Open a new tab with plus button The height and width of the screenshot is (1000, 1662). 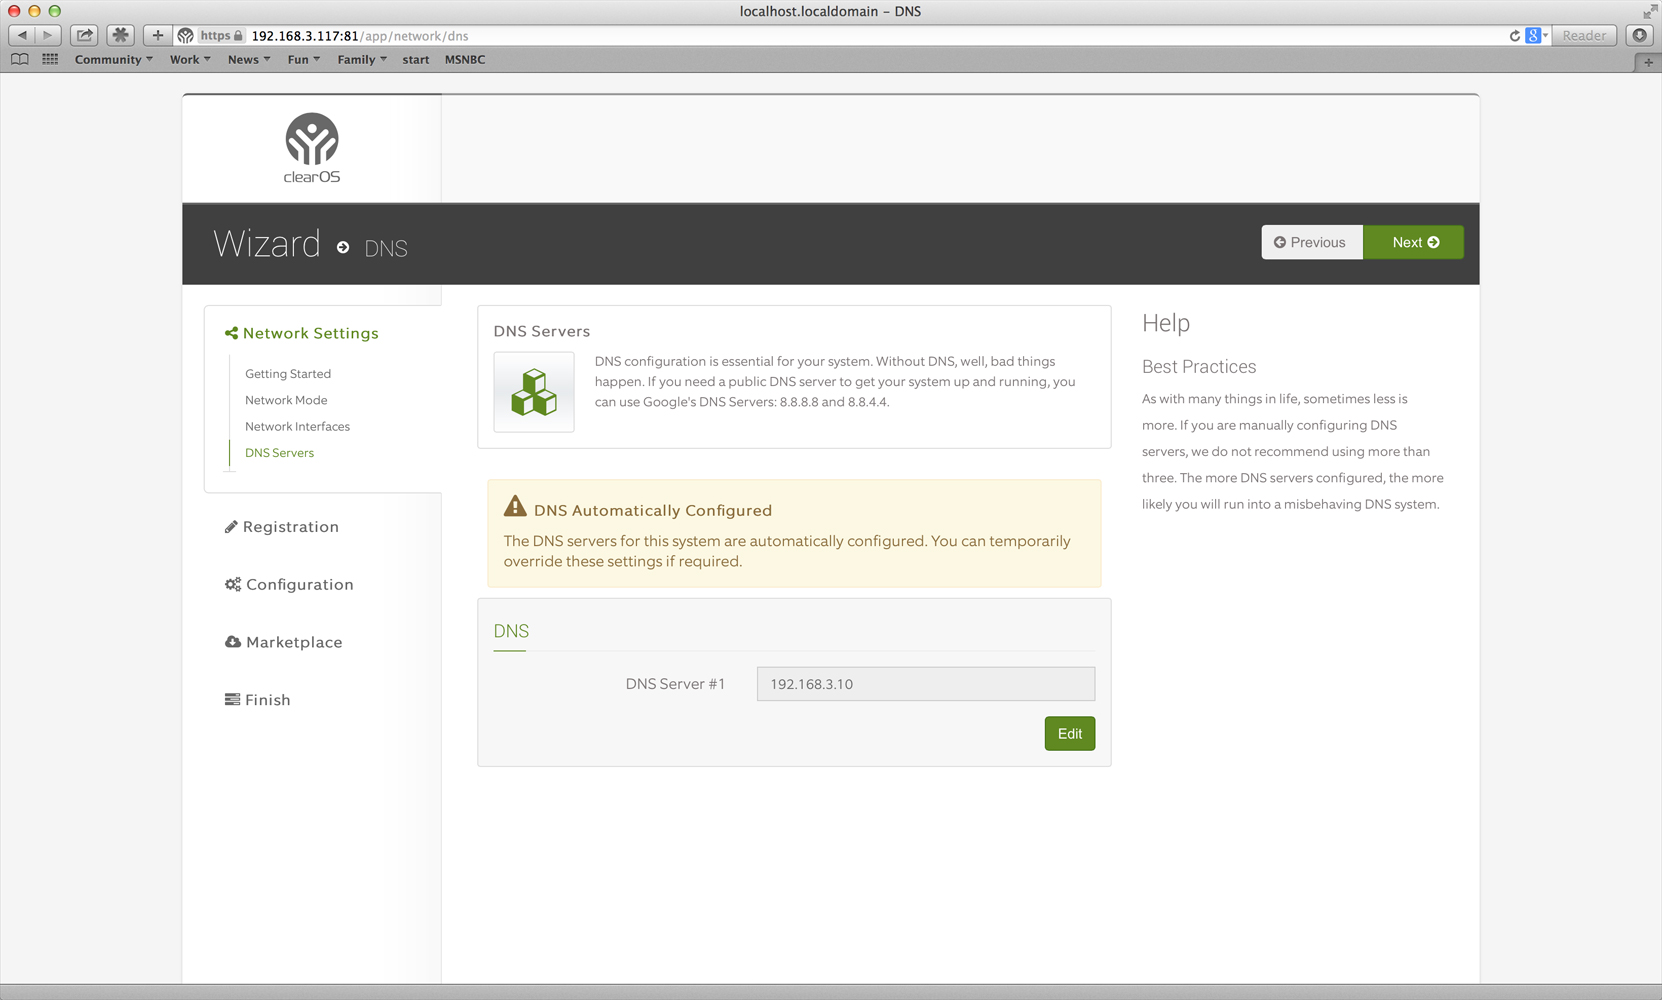(1648, 62)
